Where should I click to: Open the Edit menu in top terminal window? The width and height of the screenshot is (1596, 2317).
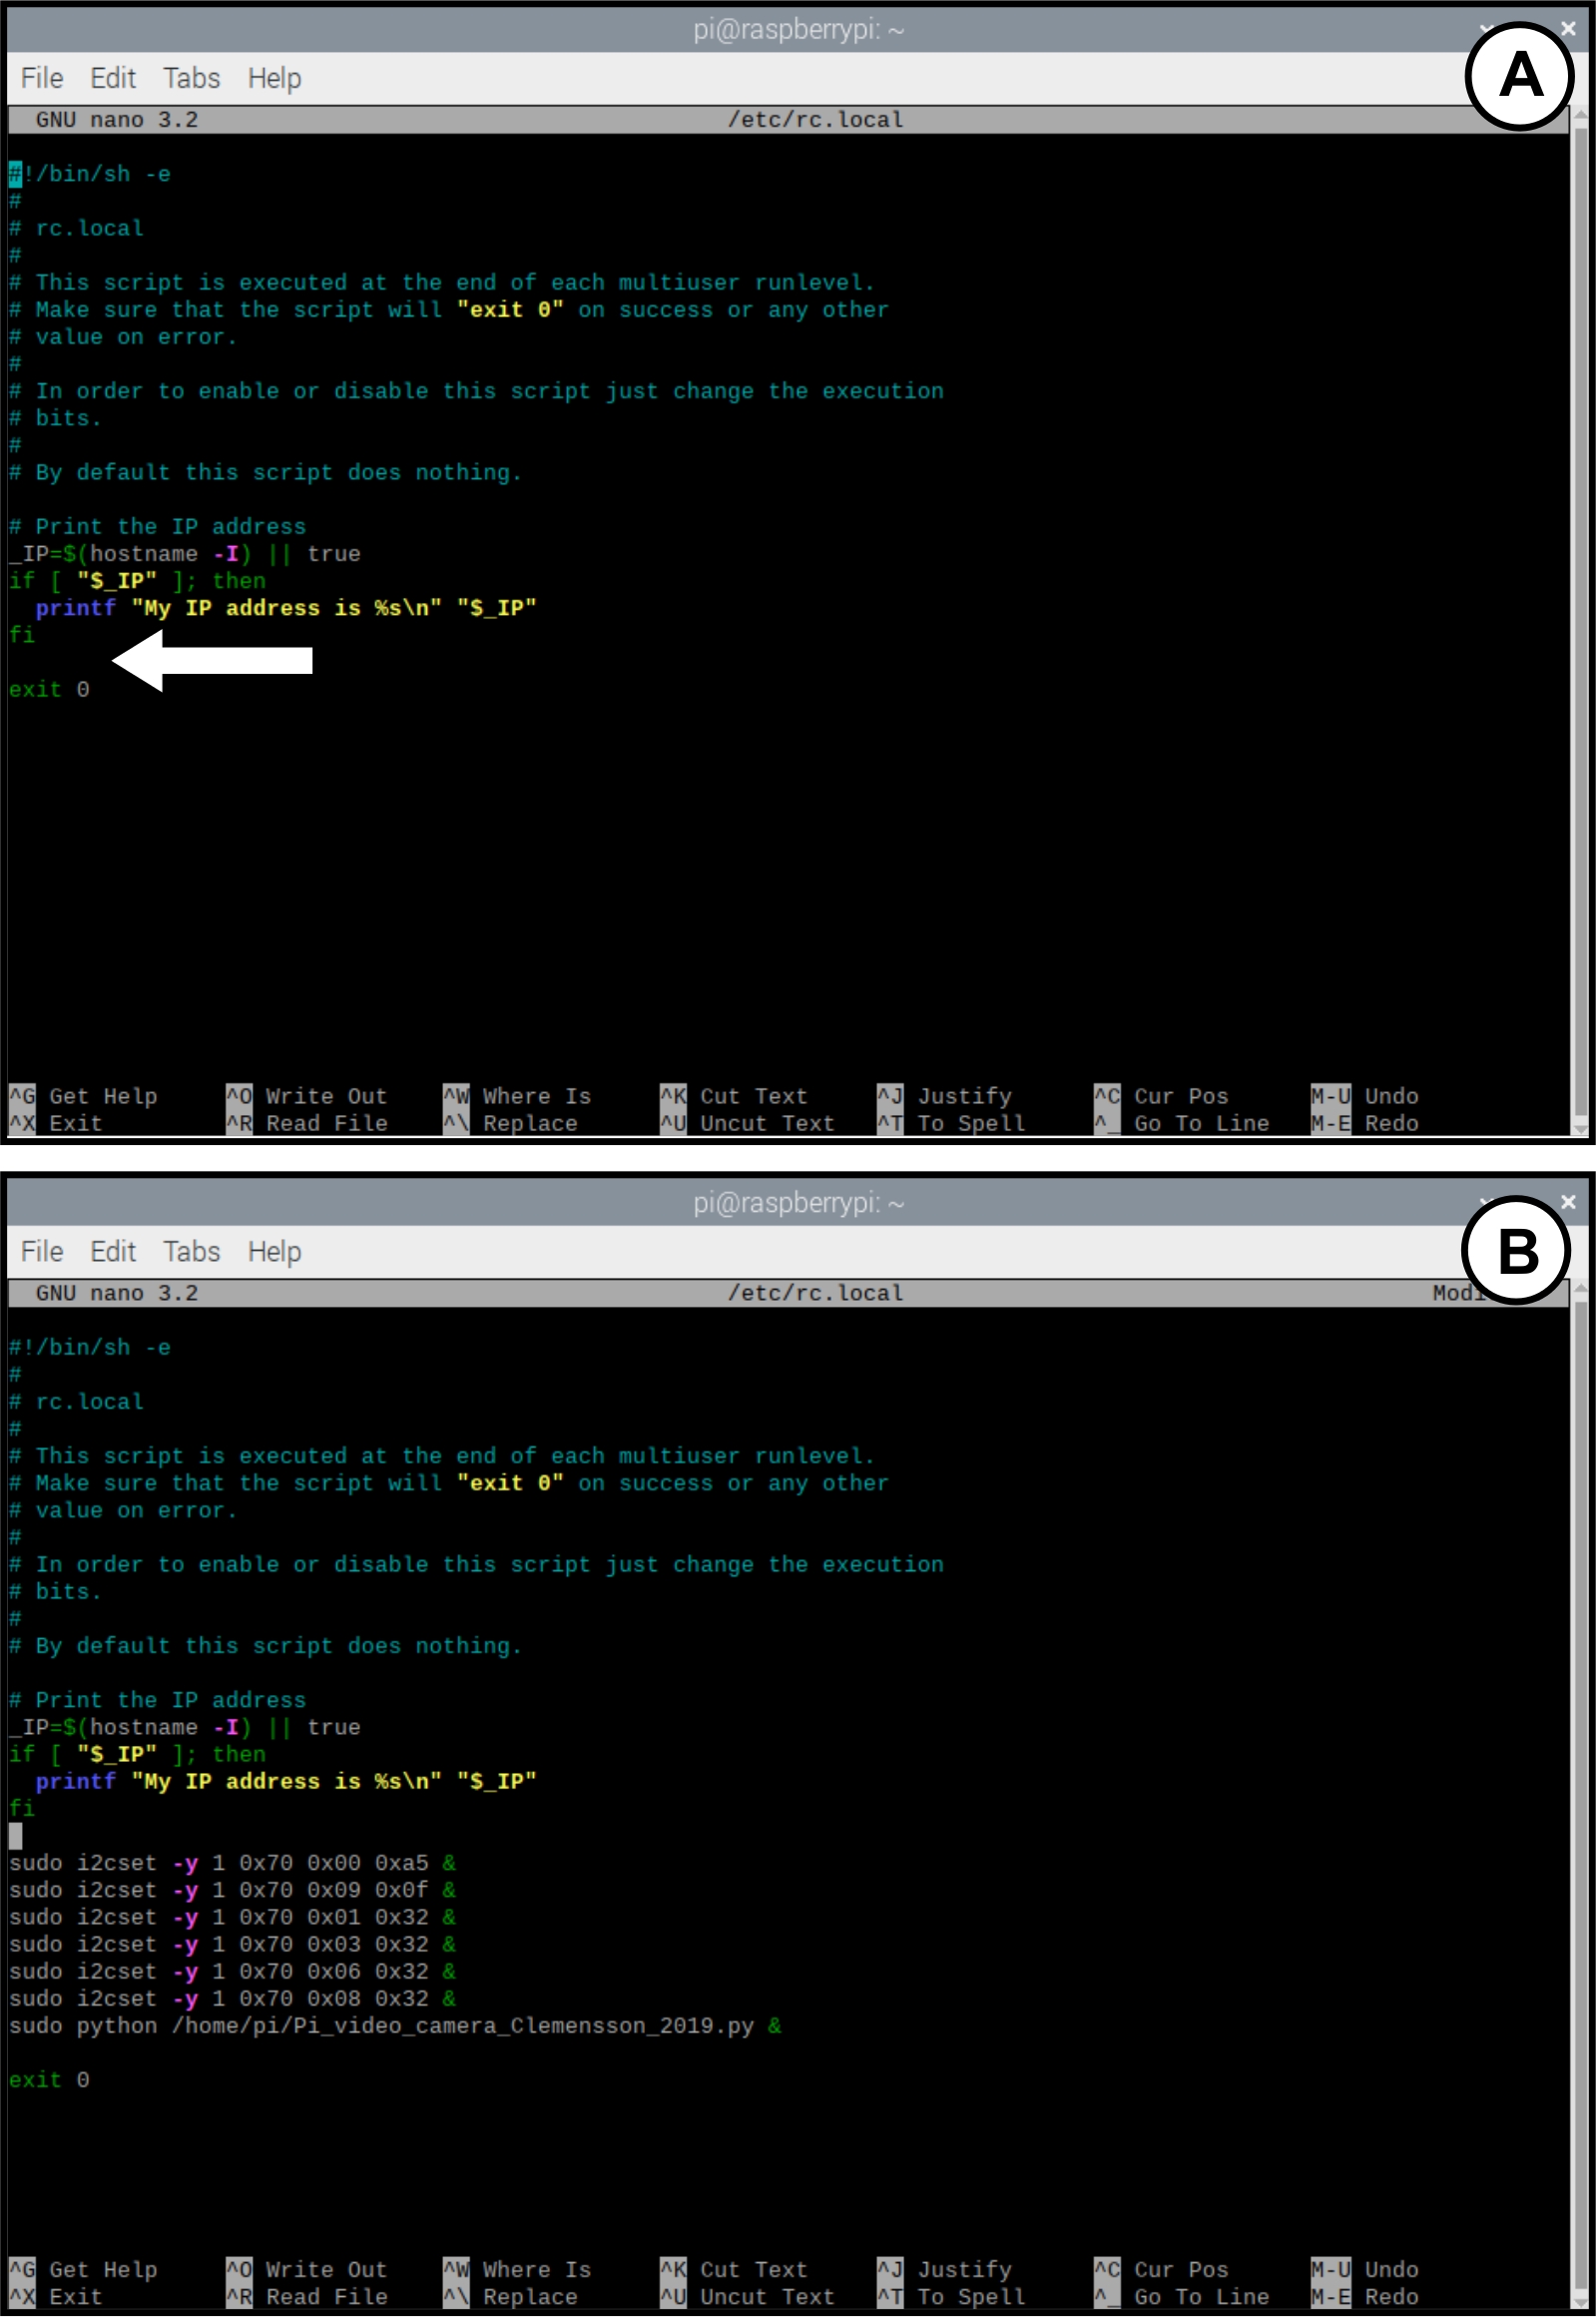point(113,78)
